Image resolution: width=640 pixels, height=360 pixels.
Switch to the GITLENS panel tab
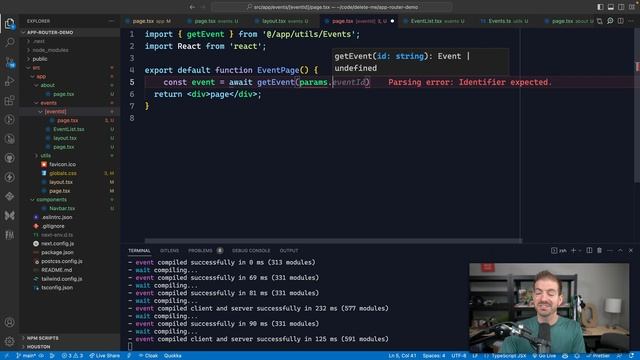(x=169, y=251)
